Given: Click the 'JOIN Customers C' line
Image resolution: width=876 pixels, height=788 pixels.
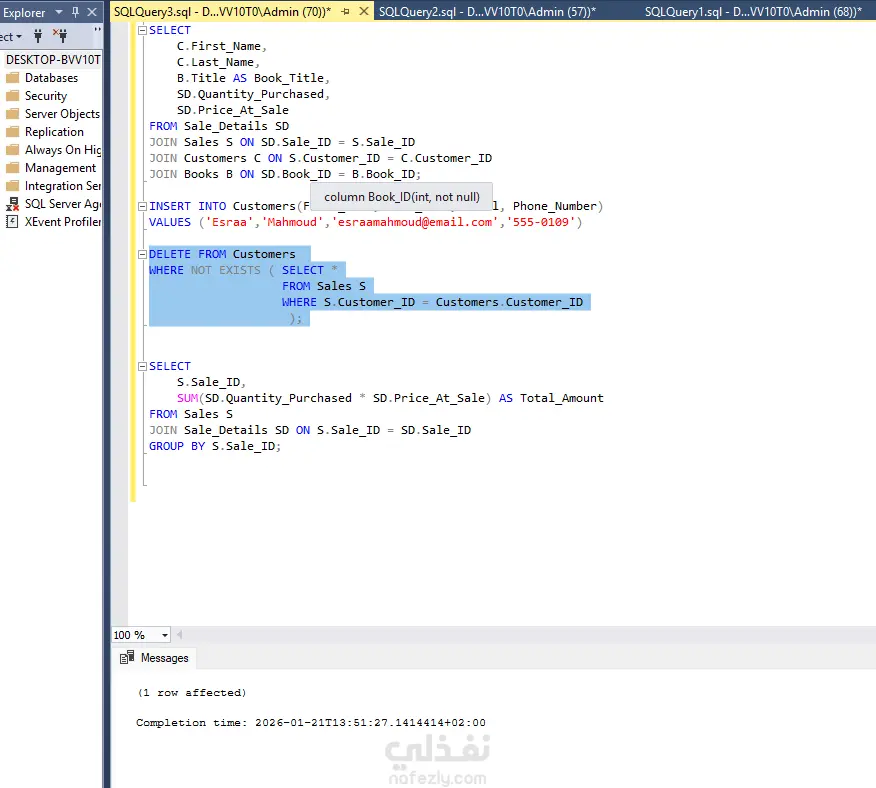Looking at the screenshot, I should (321, 158).
